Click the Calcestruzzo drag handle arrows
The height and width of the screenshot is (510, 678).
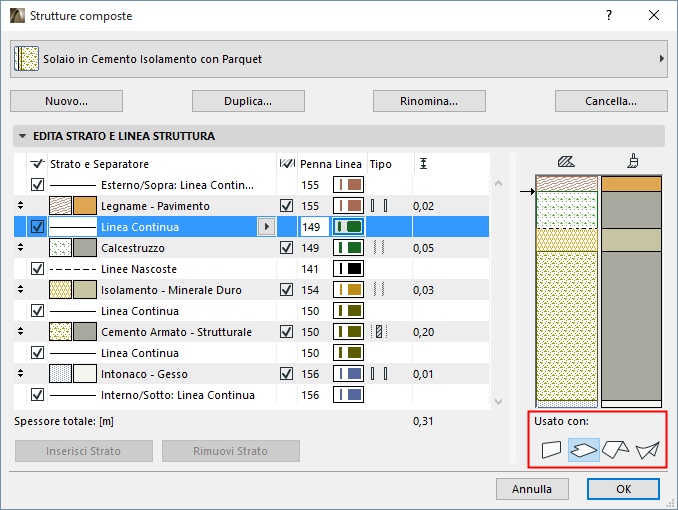click(x=20, y=247)
